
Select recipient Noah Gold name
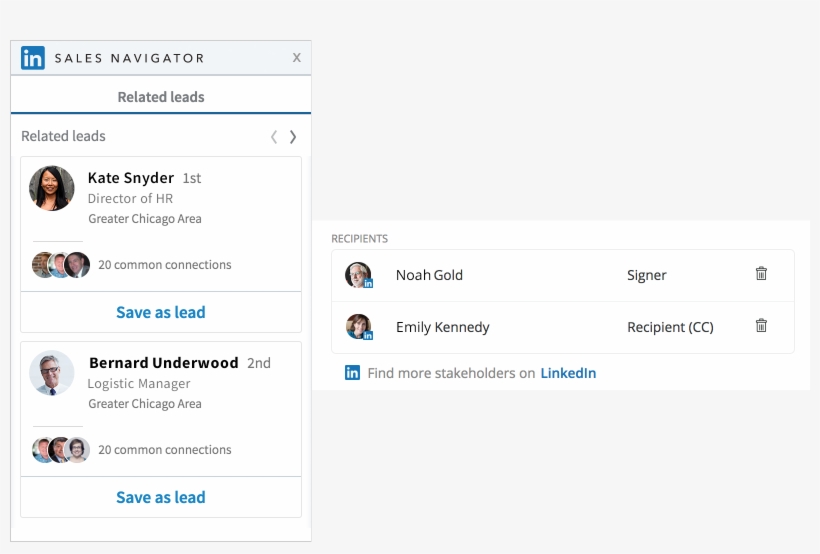(429, 275)
